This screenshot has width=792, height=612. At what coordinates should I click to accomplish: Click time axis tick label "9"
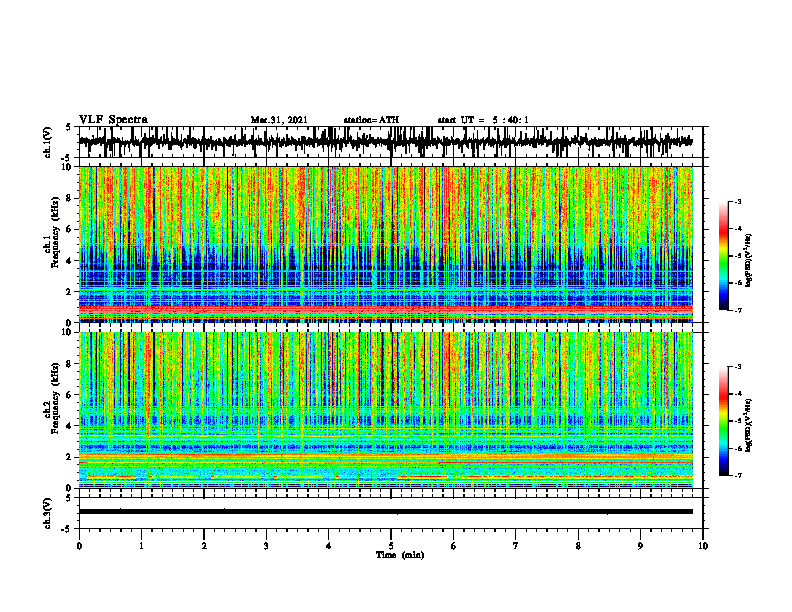click(640, 546)
